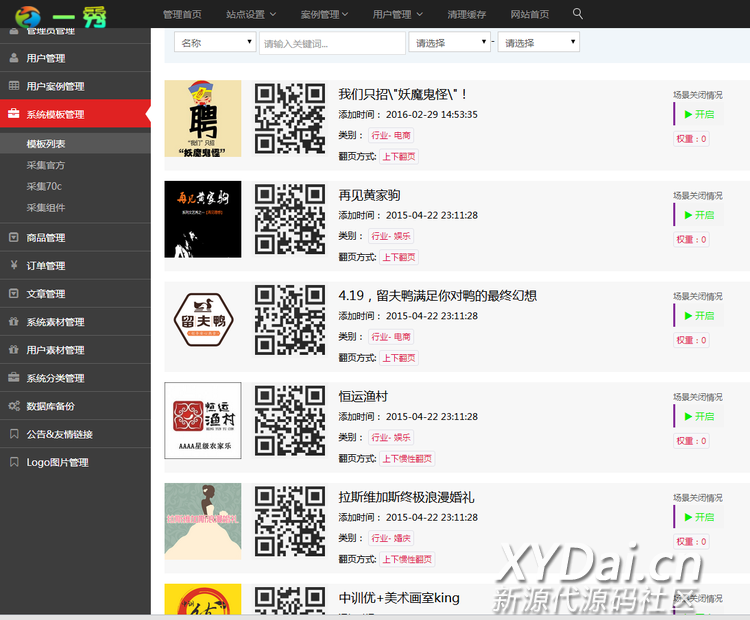Click QR code for 再见黄家驹

tap(290, 219)
